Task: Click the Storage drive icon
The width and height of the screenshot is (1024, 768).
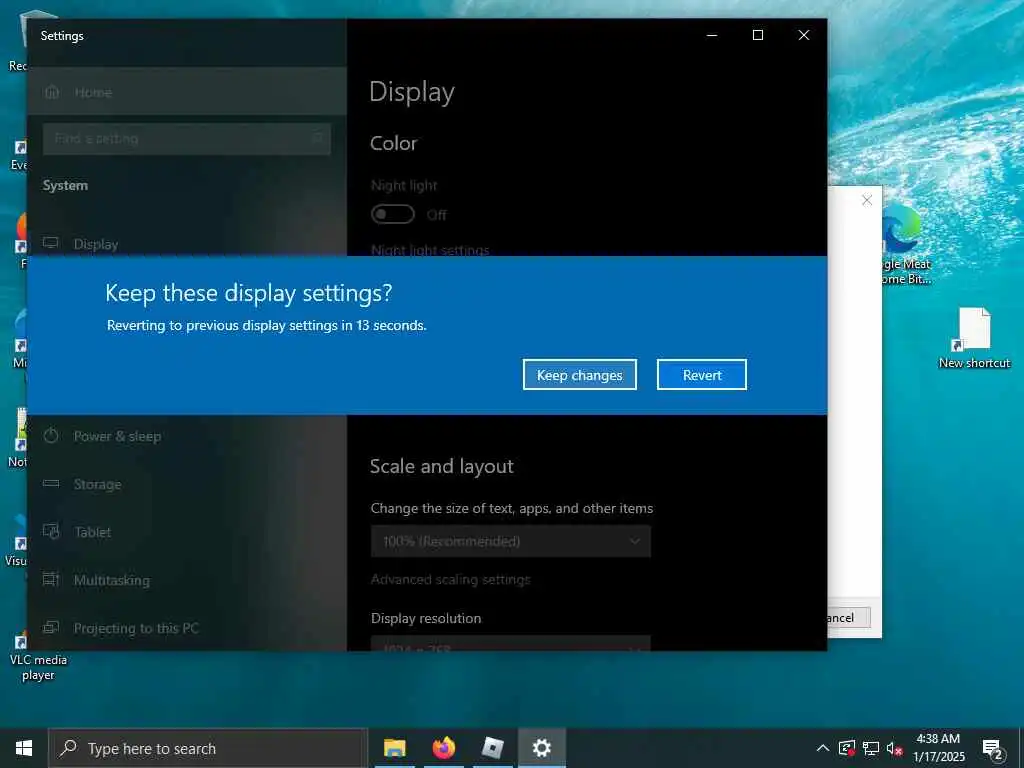Action: pyautogui.click(x=51, y=483)
